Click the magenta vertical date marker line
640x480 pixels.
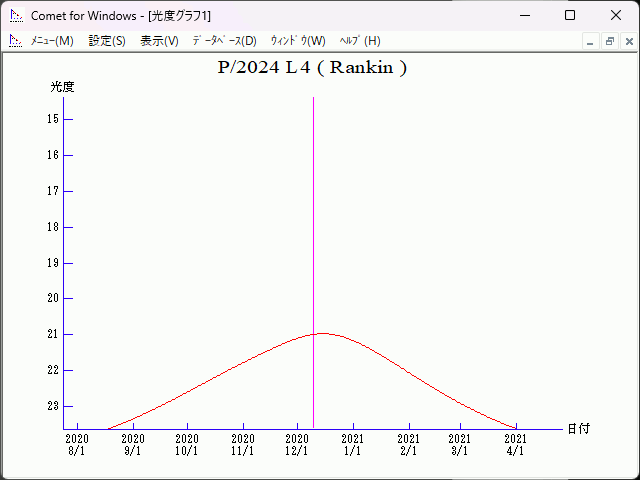click(313, 262)
